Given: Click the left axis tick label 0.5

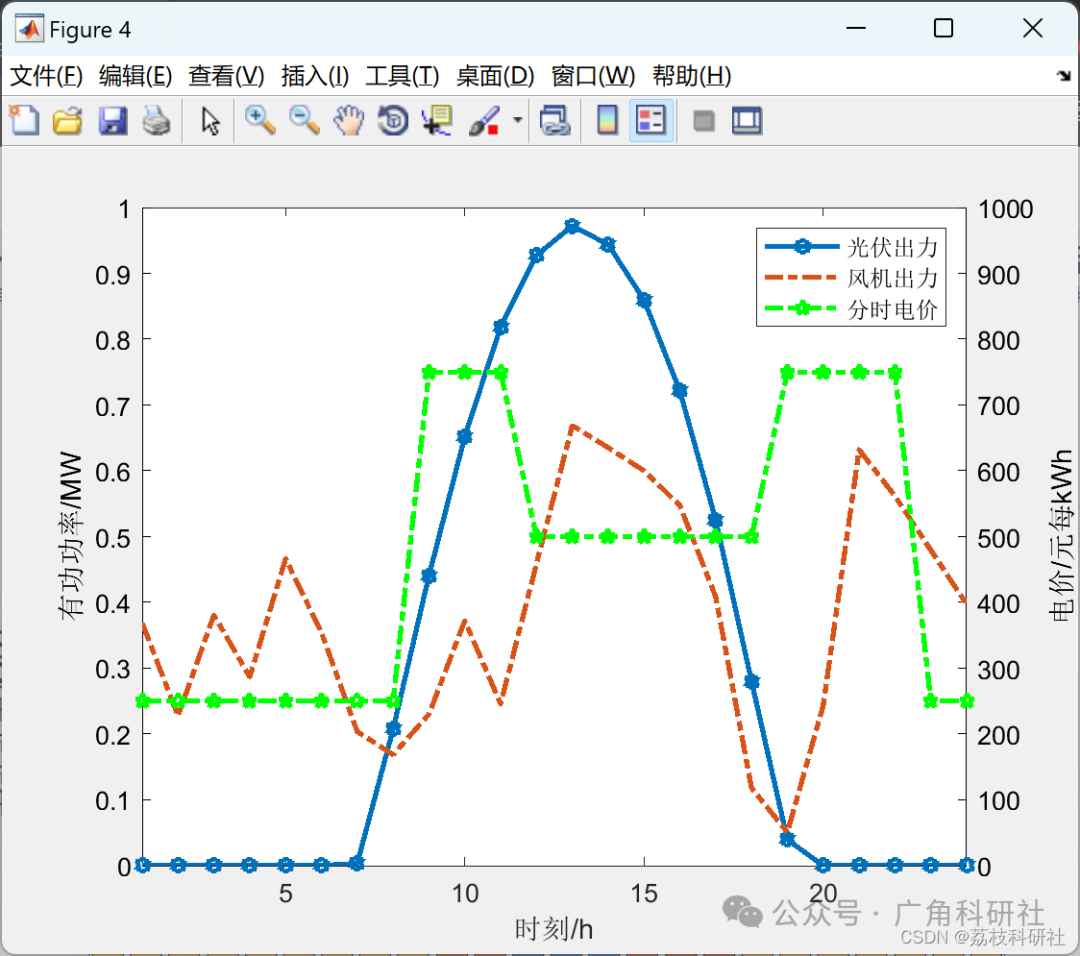Looking at the screenshot, I should click(x=112, y=537).
